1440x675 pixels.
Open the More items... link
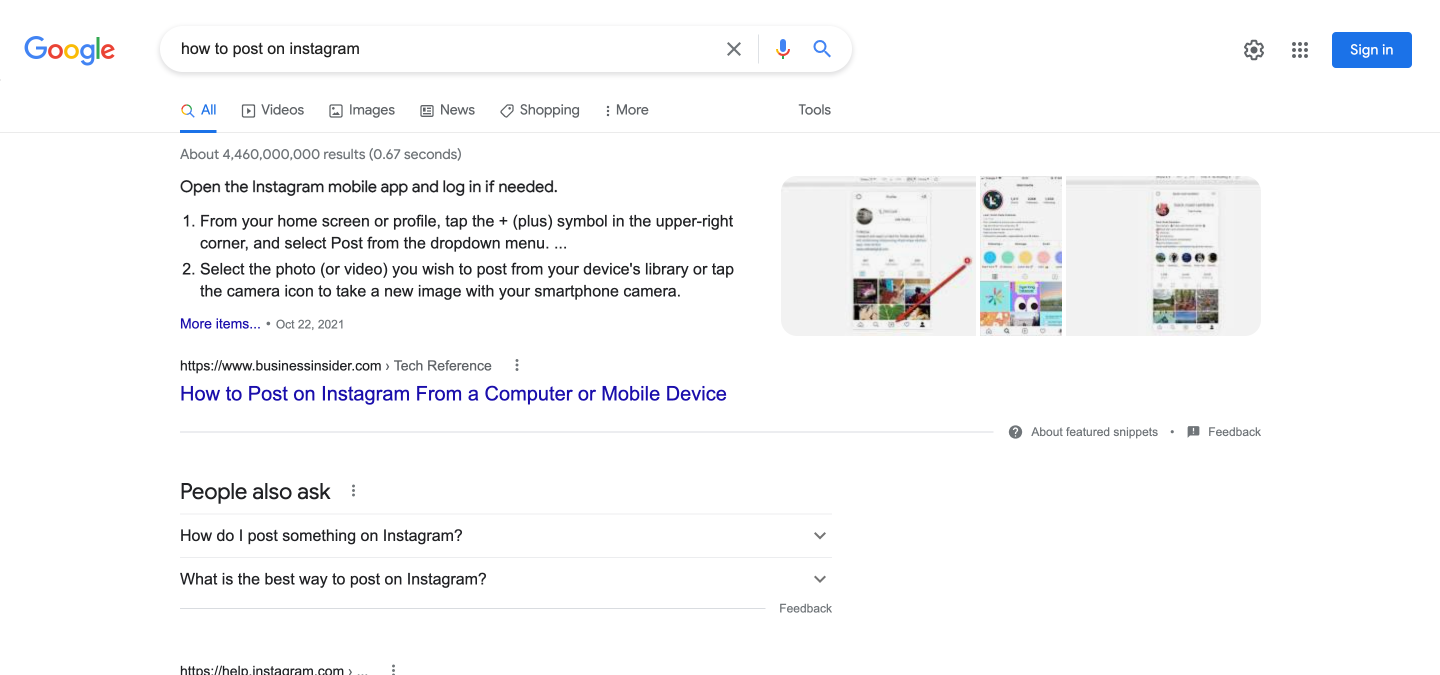point(220,324)
